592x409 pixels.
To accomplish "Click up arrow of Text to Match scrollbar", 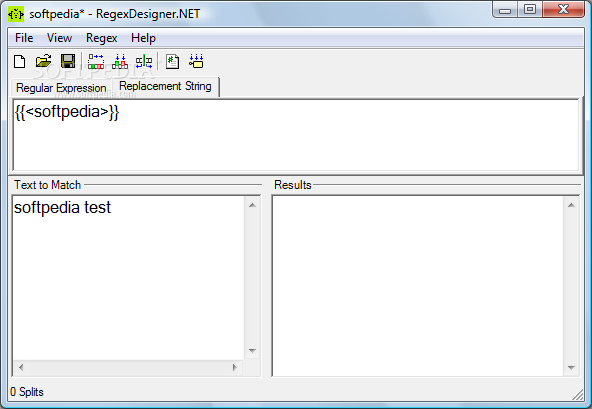I will (x=253, y=205).
